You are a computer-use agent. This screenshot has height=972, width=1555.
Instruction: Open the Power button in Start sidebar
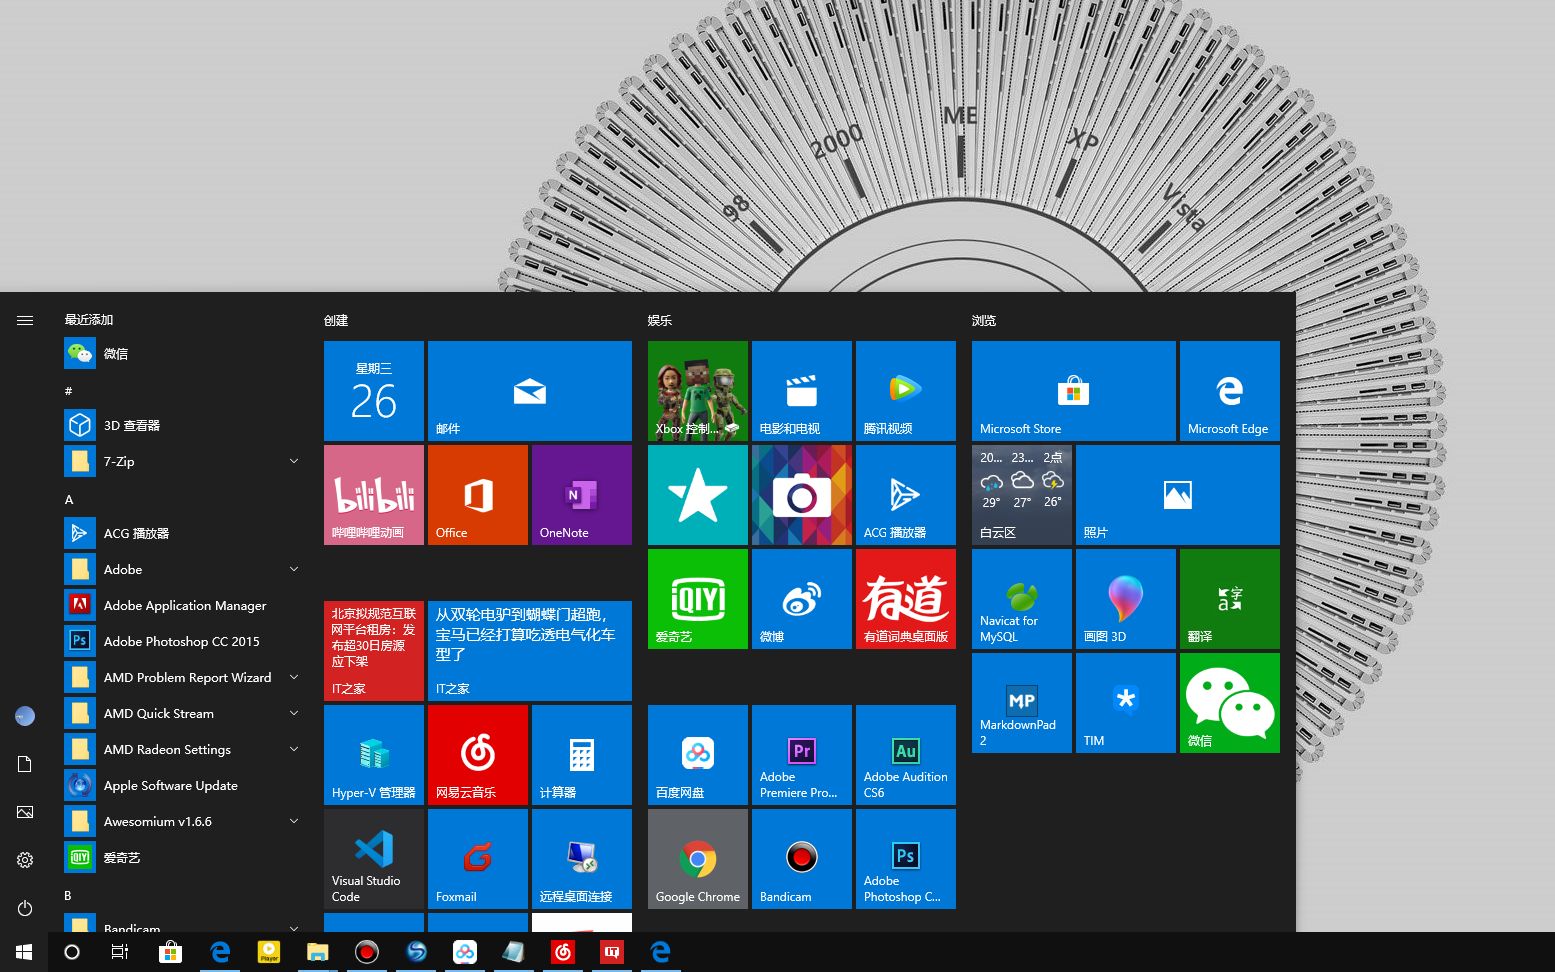25,908
